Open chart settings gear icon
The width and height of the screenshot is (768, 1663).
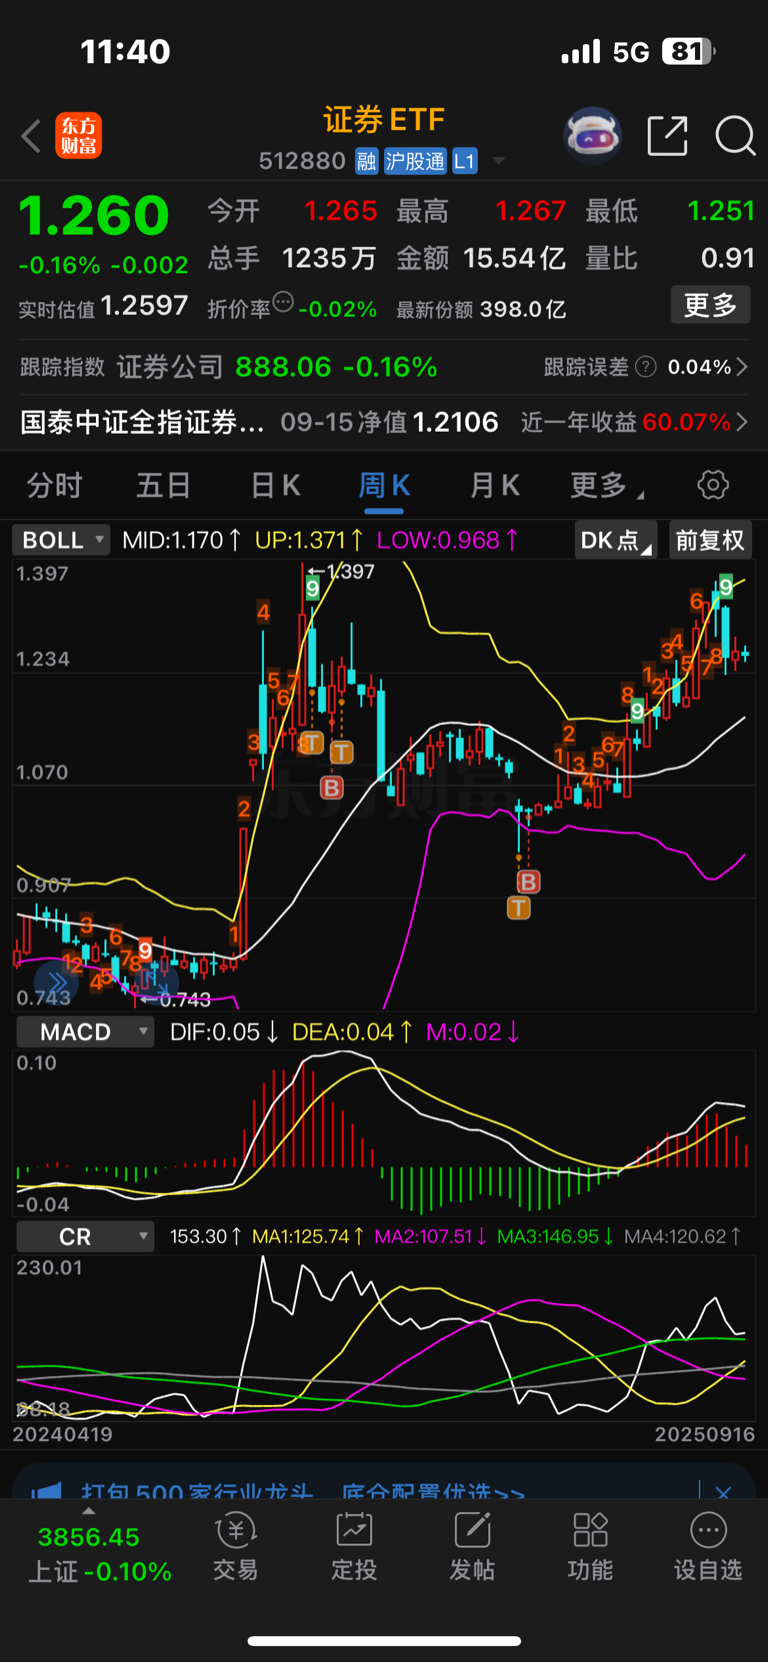[x=713, y=485]
